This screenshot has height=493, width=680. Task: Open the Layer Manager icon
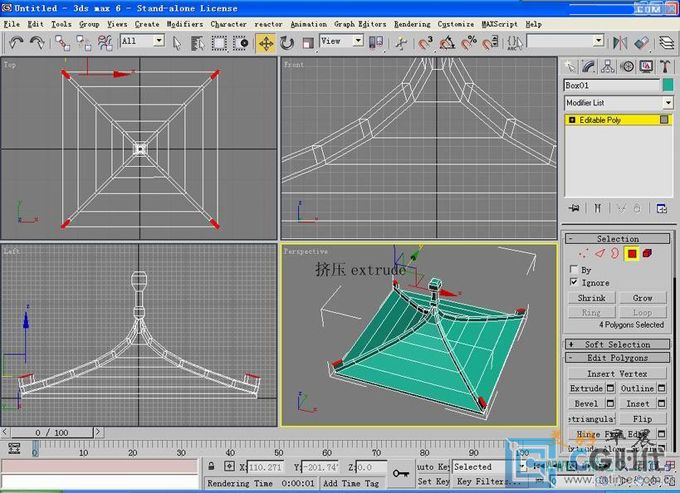tap(667, 42)
